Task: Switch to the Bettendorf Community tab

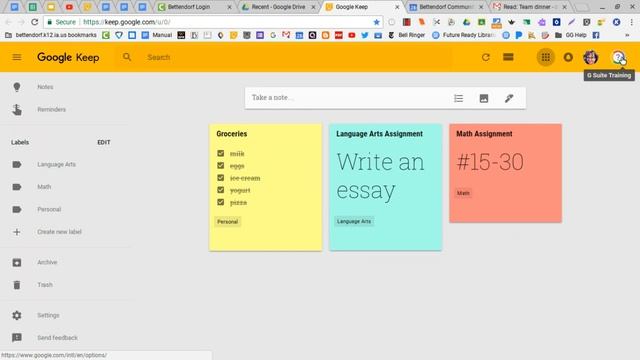Action: pos(446,7)
